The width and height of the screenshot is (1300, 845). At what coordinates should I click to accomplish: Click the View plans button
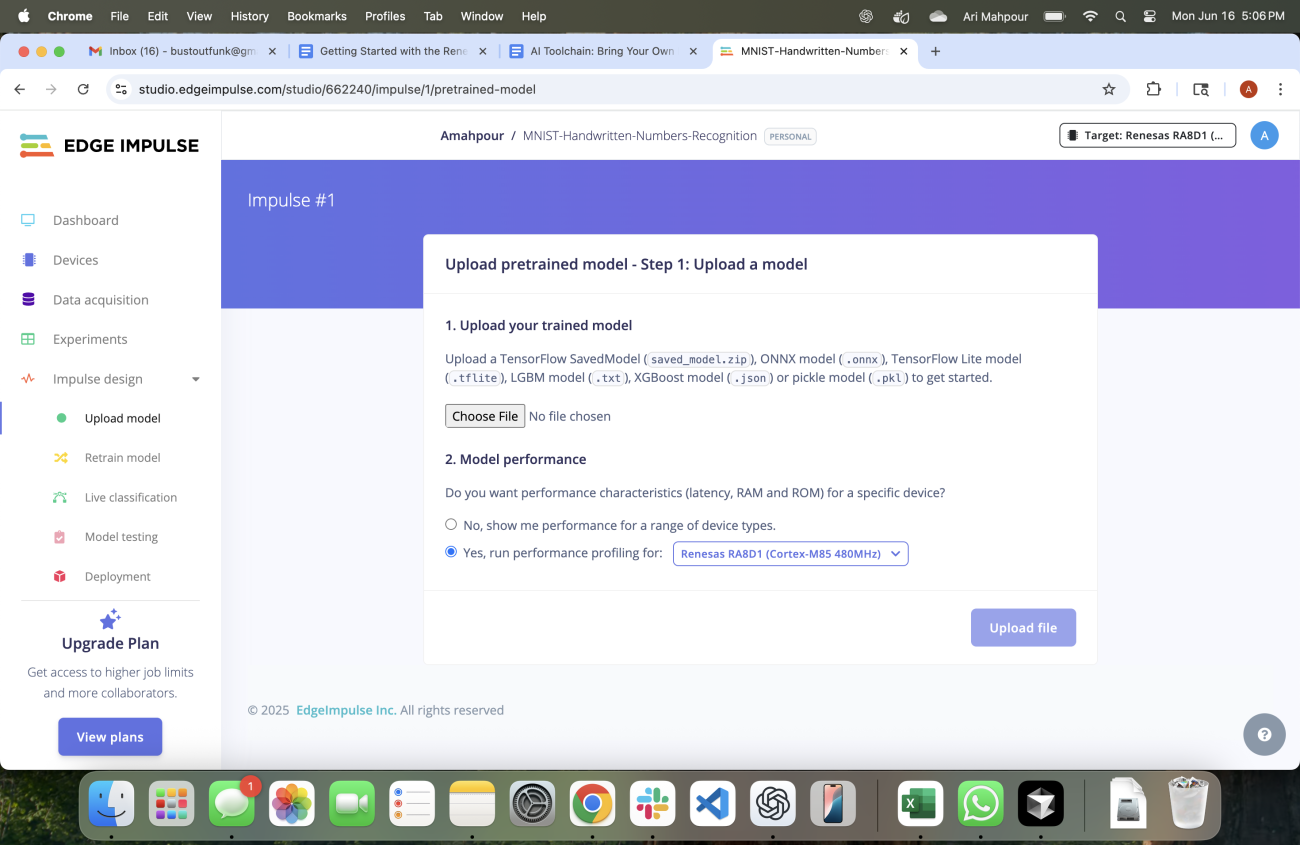coord(110,737)
